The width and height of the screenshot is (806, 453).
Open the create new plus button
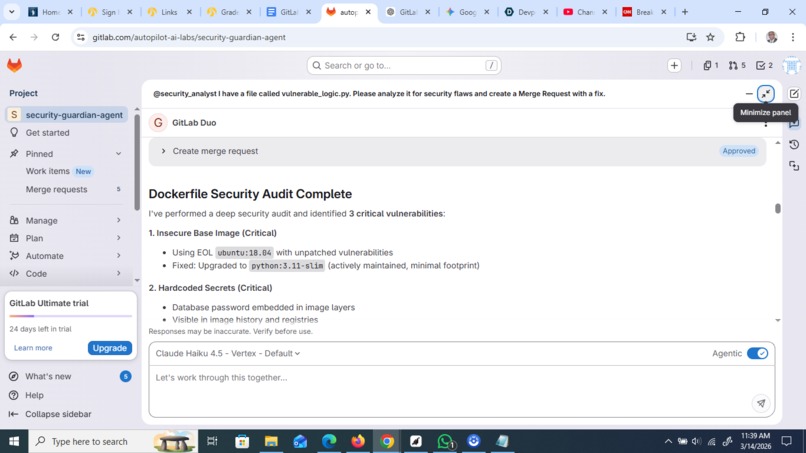pyautogui.click(x=674, y=65)
